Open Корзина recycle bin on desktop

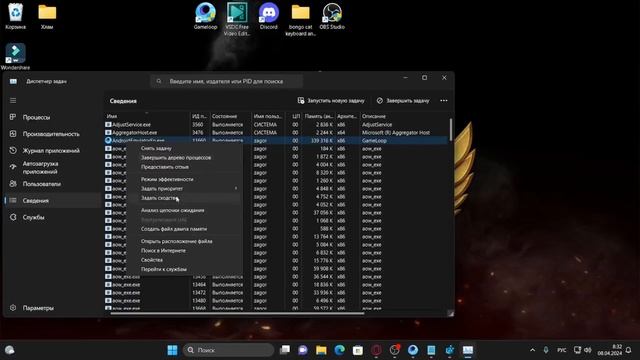pyautogui.click(x=16, y=16)
